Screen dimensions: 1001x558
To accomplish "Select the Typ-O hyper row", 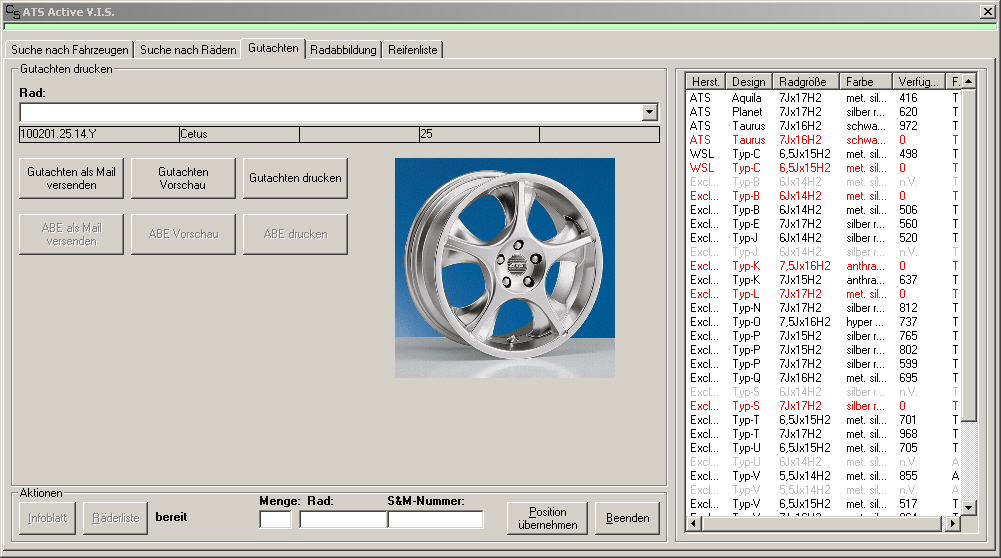I will click(824, 322).
